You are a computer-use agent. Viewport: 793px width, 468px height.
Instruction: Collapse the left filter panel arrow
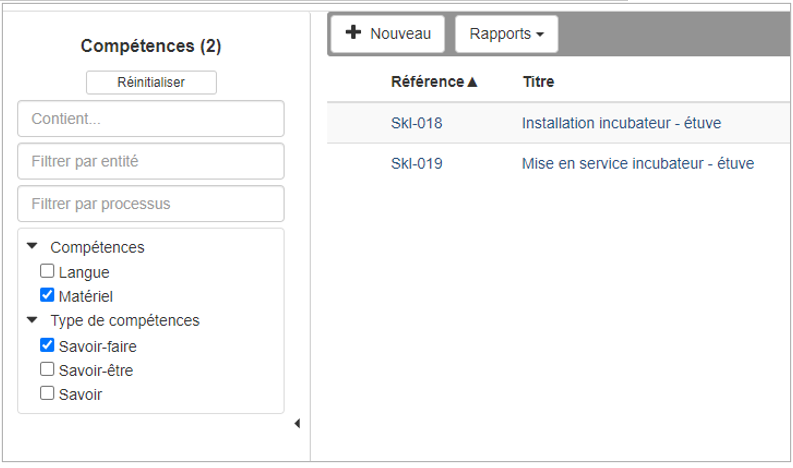[x=297, y=424]
